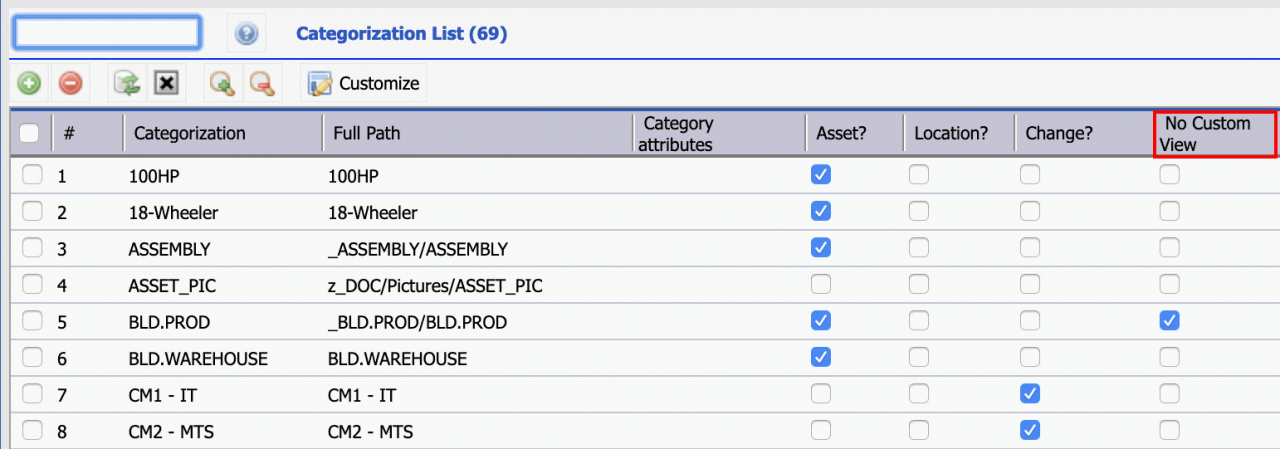Click the green add record icon
The height and width of the screenshot is (449, 1280).
point(29,84)
